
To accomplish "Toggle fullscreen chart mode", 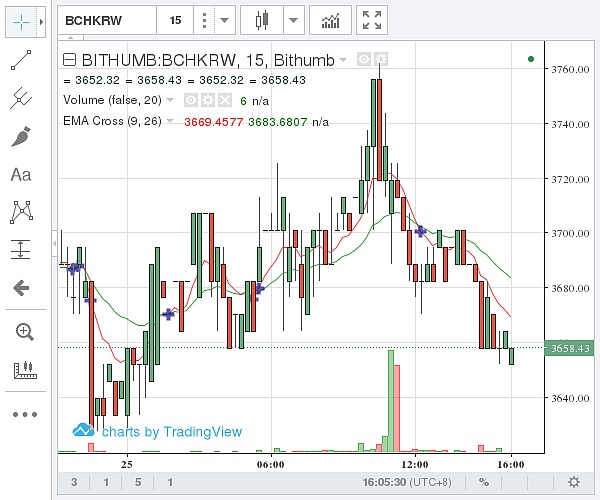I will 372,20.
